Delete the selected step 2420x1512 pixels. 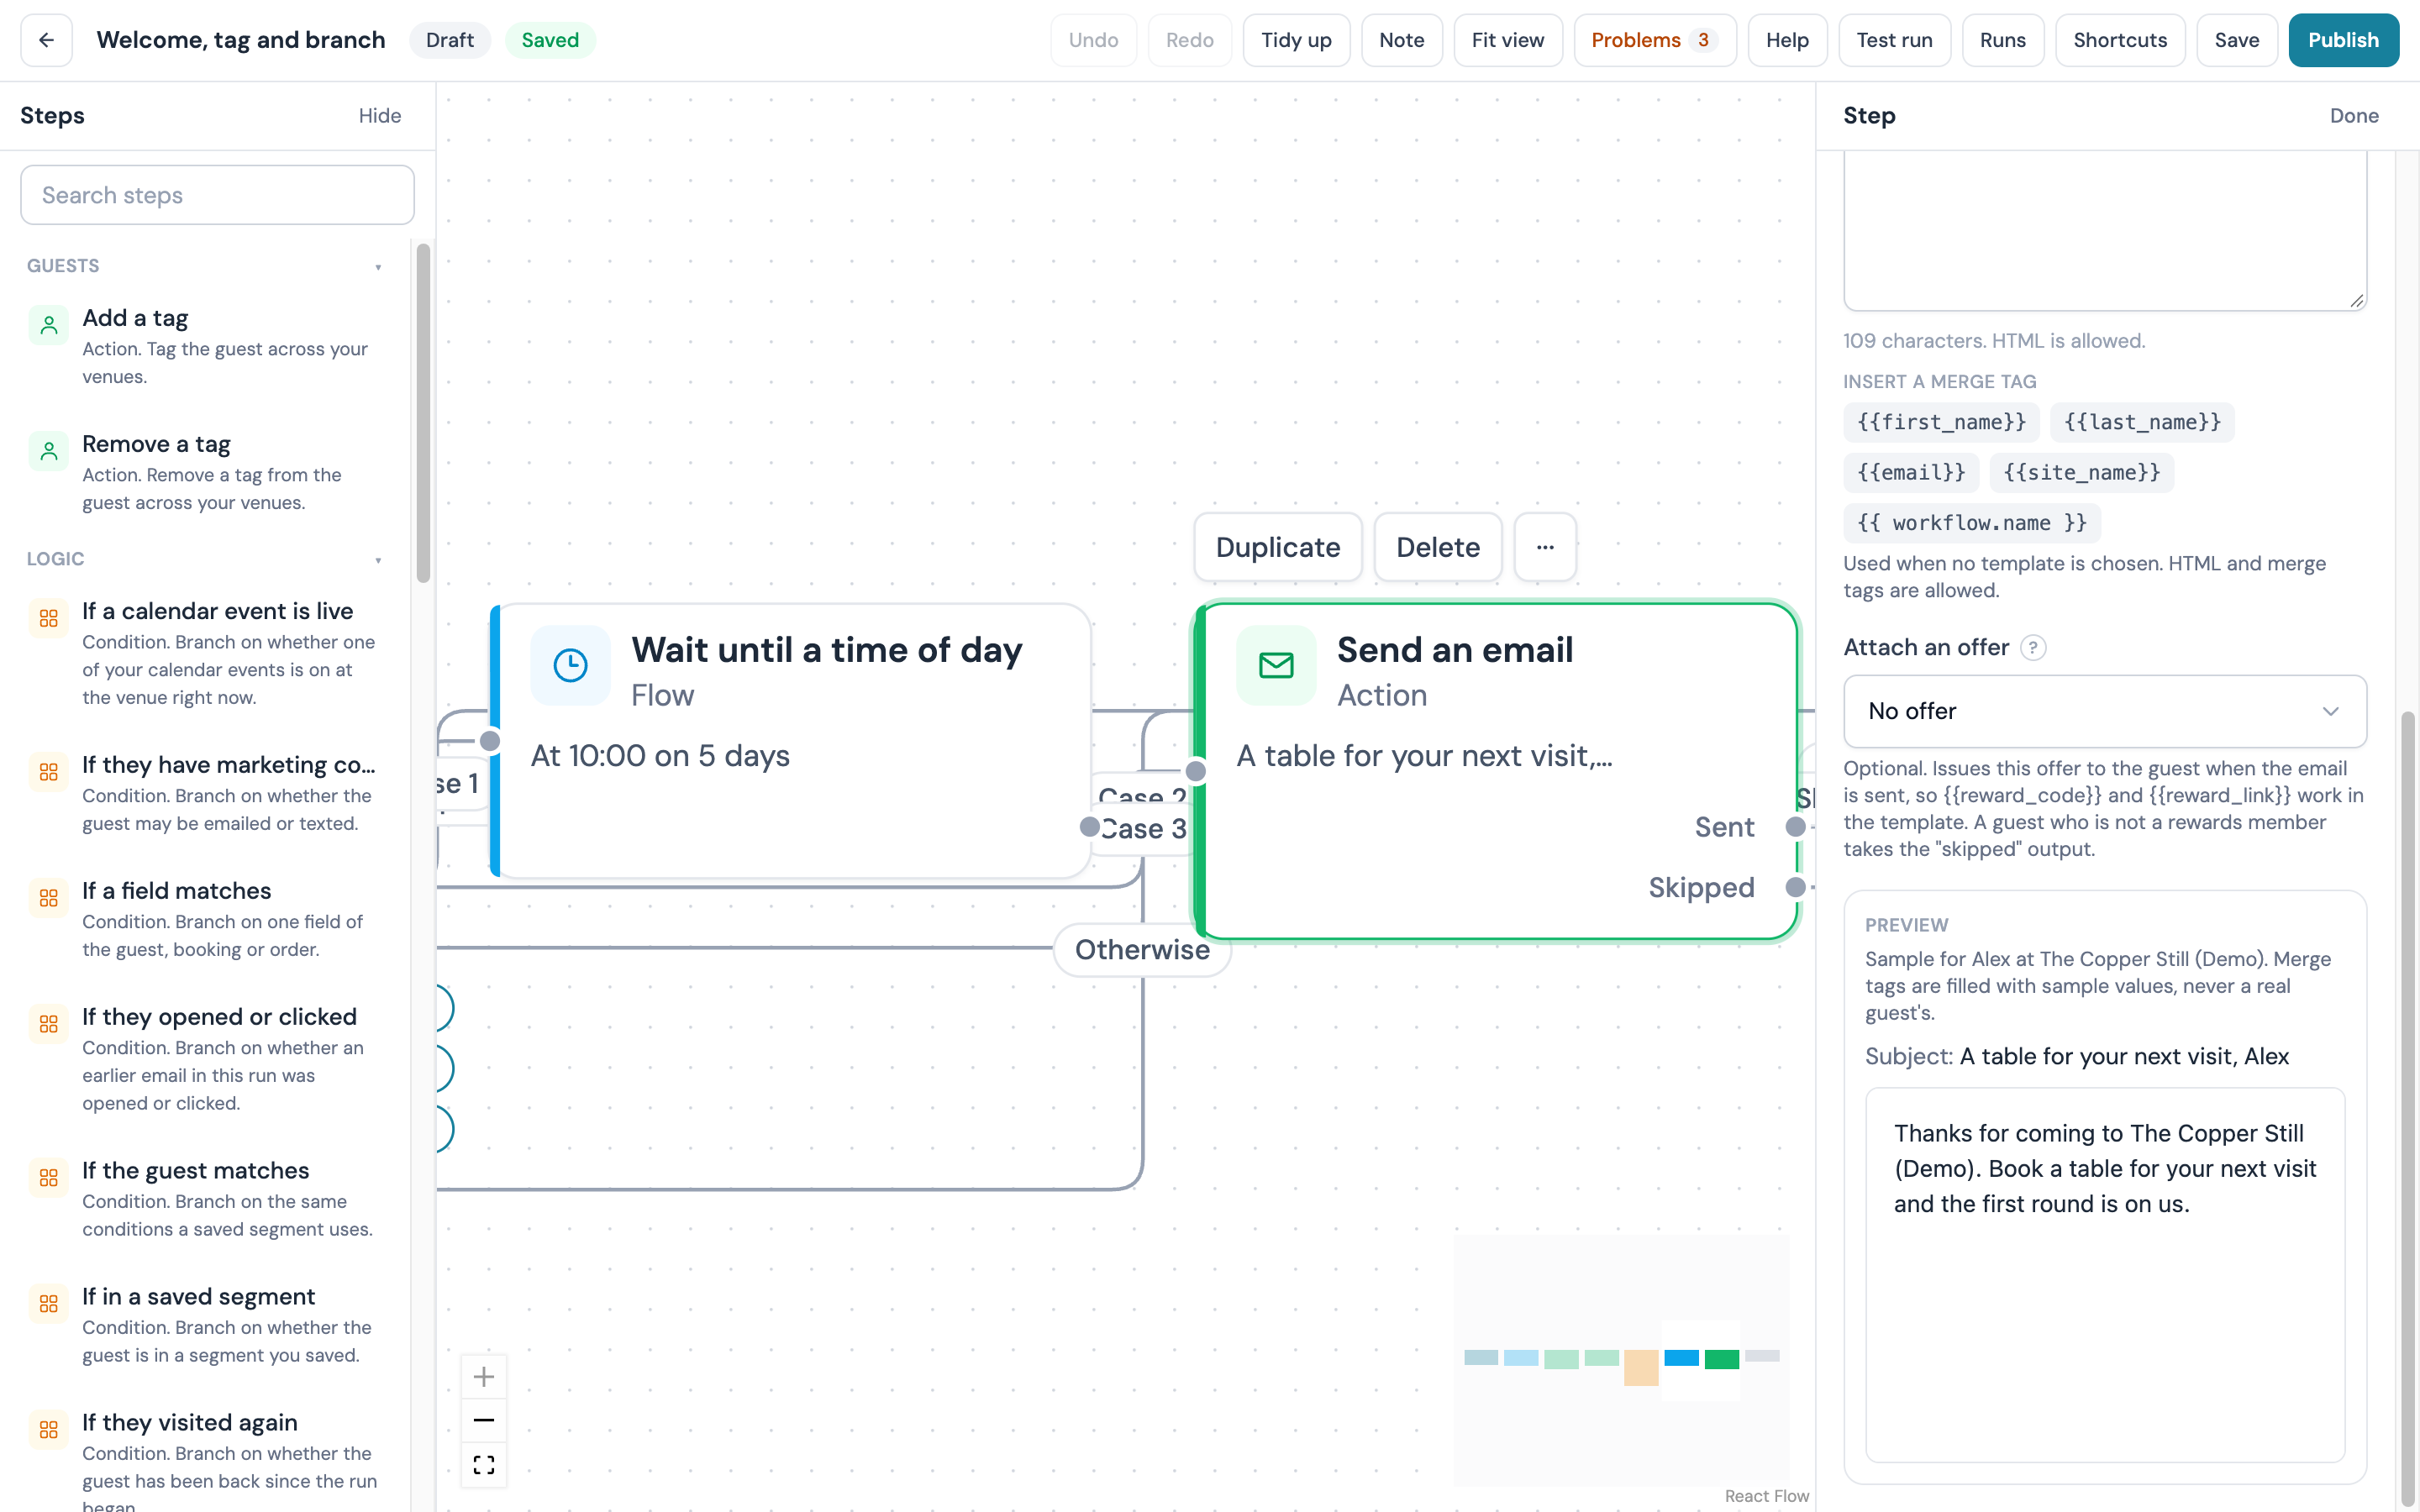1438,547
